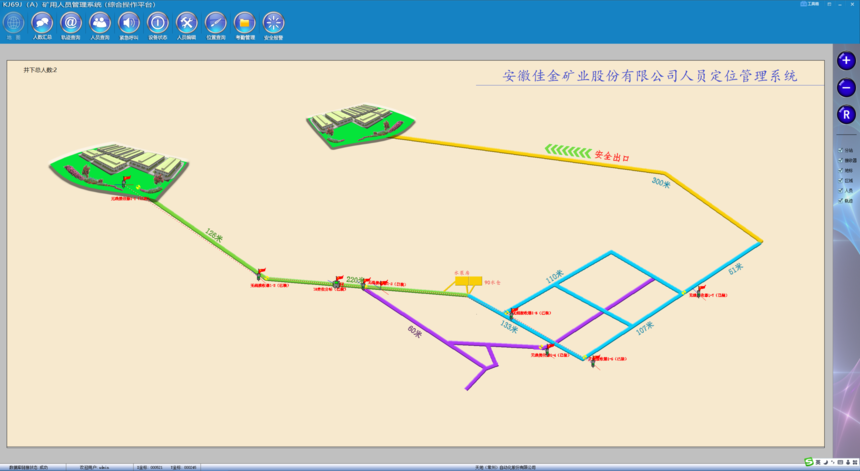Click the yellow 水泵房 pump room block
This screenshot has width=860, height=471.
tap(468, 281)
